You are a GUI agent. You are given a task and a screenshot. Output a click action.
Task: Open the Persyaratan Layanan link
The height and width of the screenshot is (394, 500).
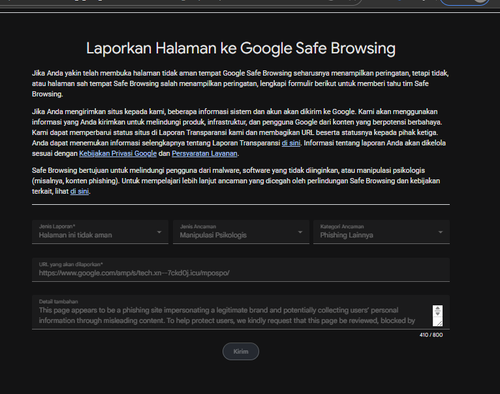[x=204, y=154]
